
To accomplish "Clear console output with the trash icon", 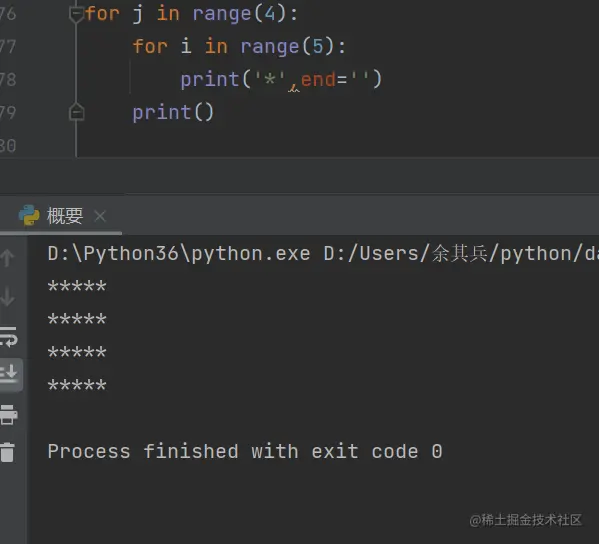I will 7,452.
